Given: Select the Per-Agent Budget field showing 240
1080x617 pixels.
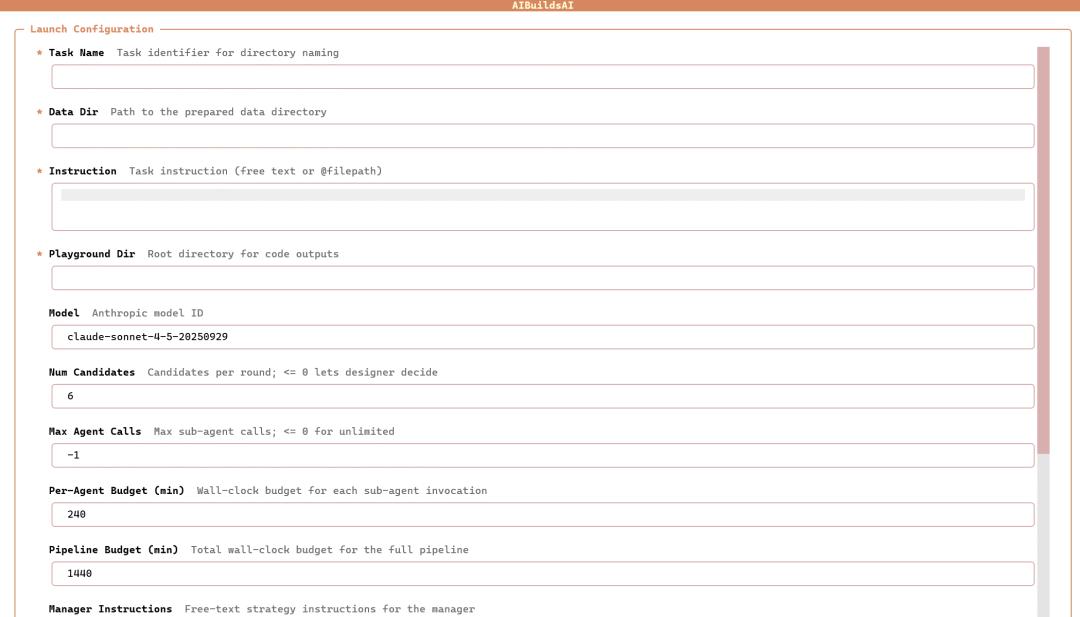Looking at the screenshot, I should point(542,514).
